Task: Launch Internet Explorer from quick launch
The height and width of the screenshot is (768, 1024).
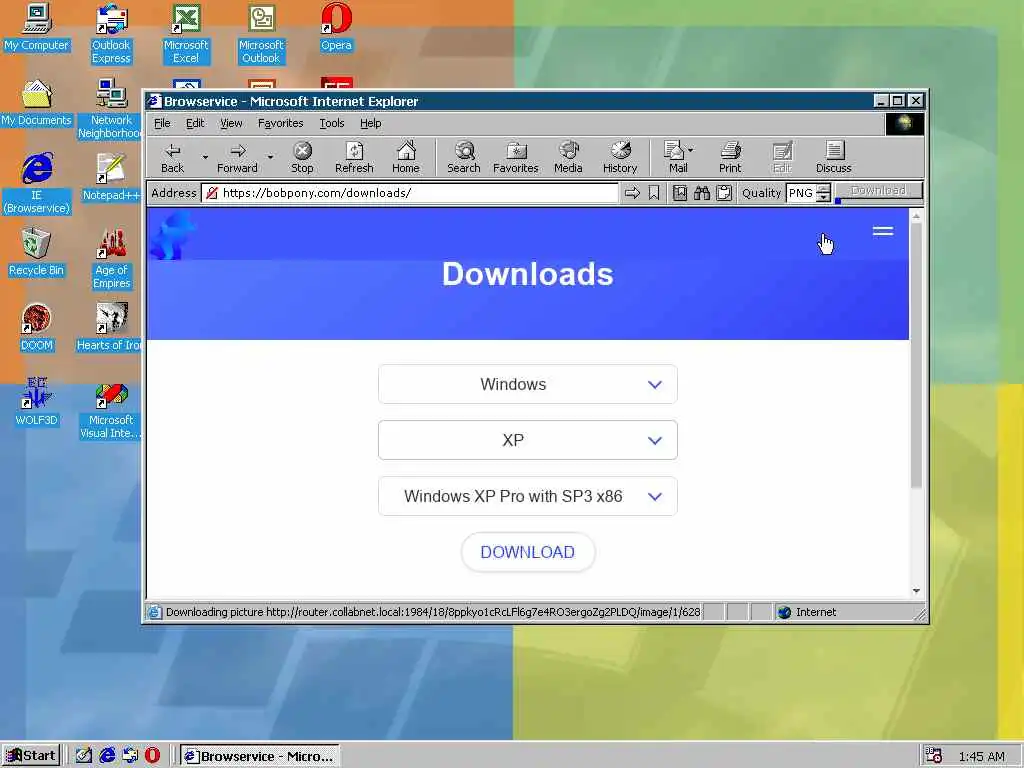Action: tap(107, 756)
